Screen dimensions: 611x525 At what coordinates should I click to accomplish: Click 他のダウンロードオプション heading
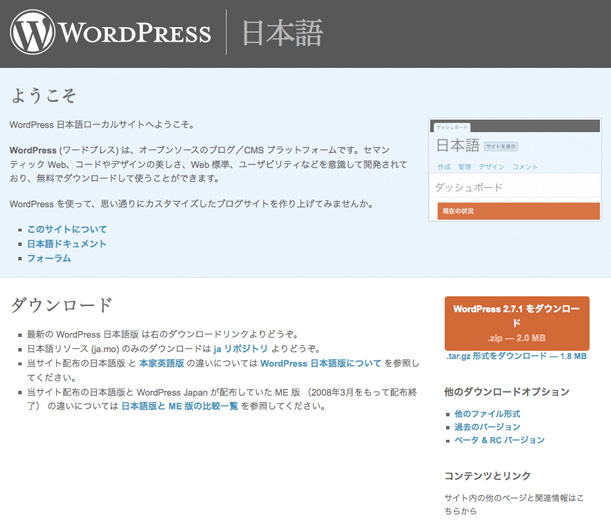coord(507,392)
